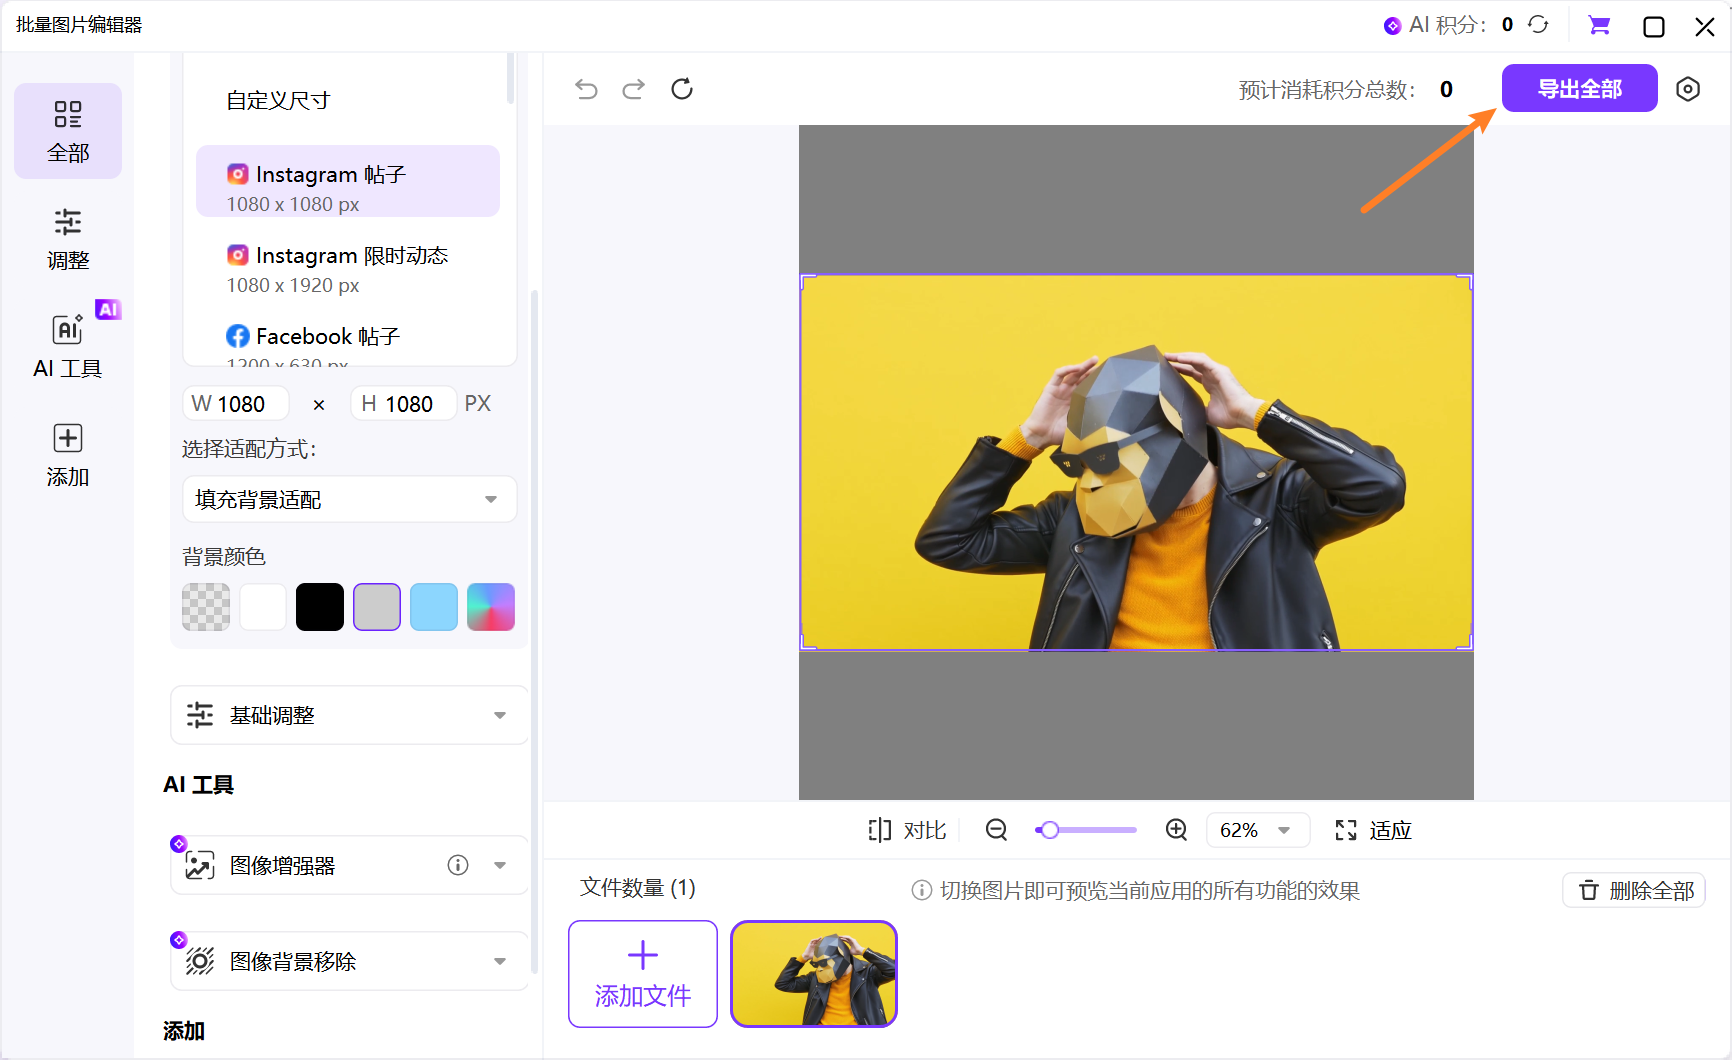Redo the last edit
Image resolution: width=1732 pixels, height=1060 pixels.
coord(634,89)
